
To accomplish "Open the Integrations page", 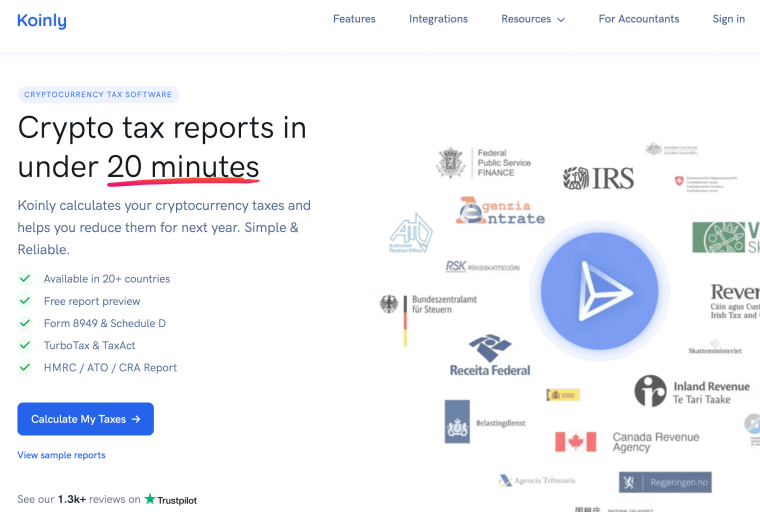I will point(438,19).
